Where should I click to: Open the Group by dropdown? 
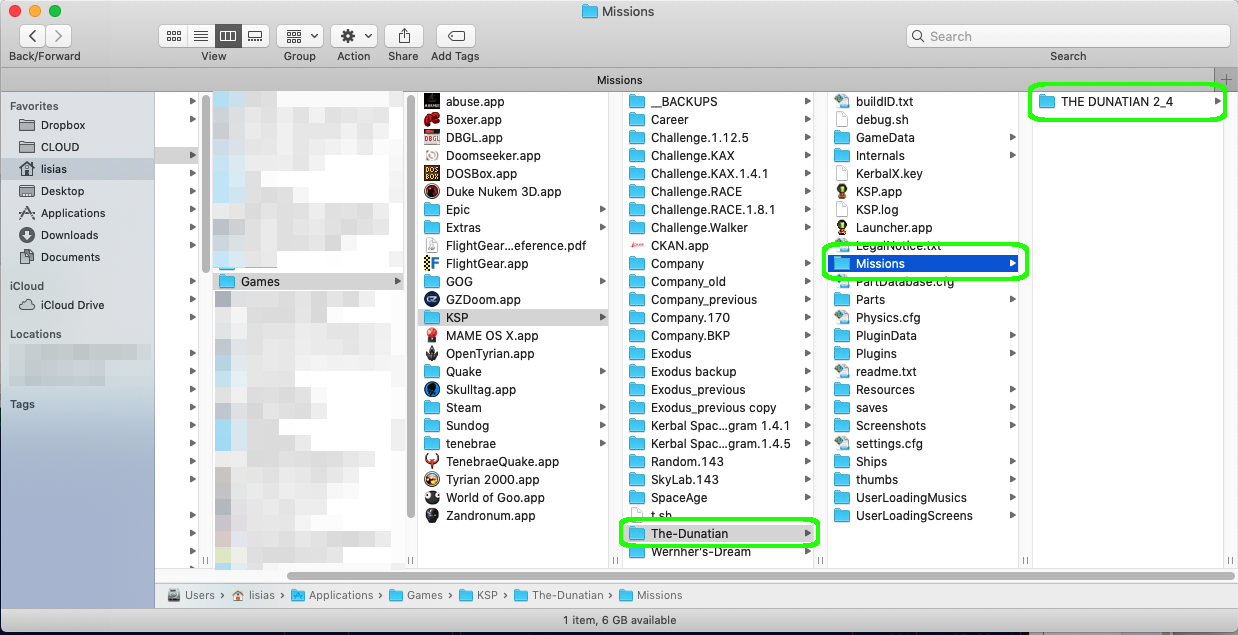click(x=299, y=36)
